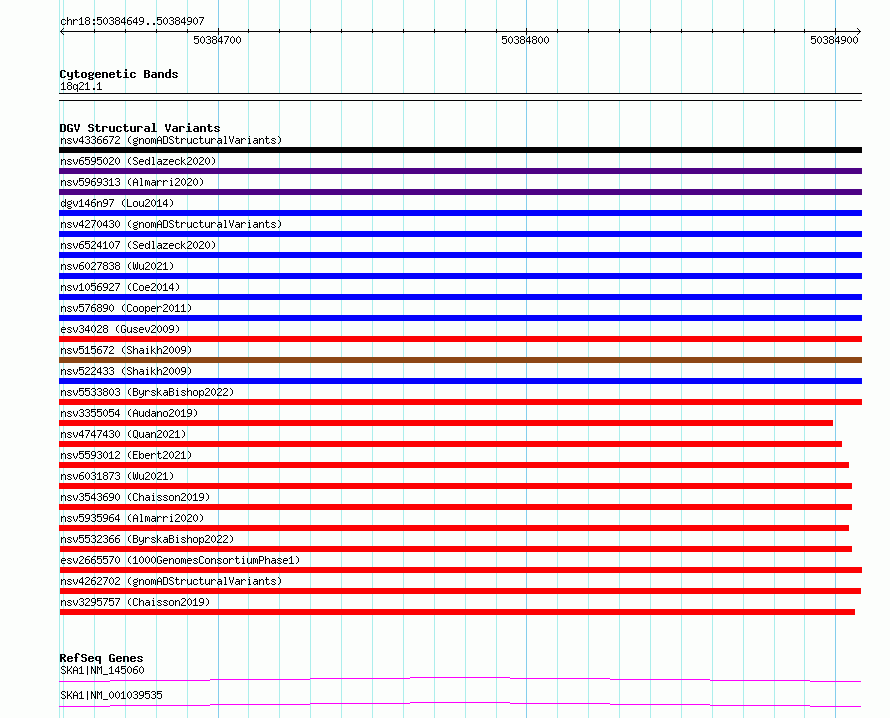890x718 pixels.
Task: Click the blue nsv1056927 variant bar
Action: [460, 297]
